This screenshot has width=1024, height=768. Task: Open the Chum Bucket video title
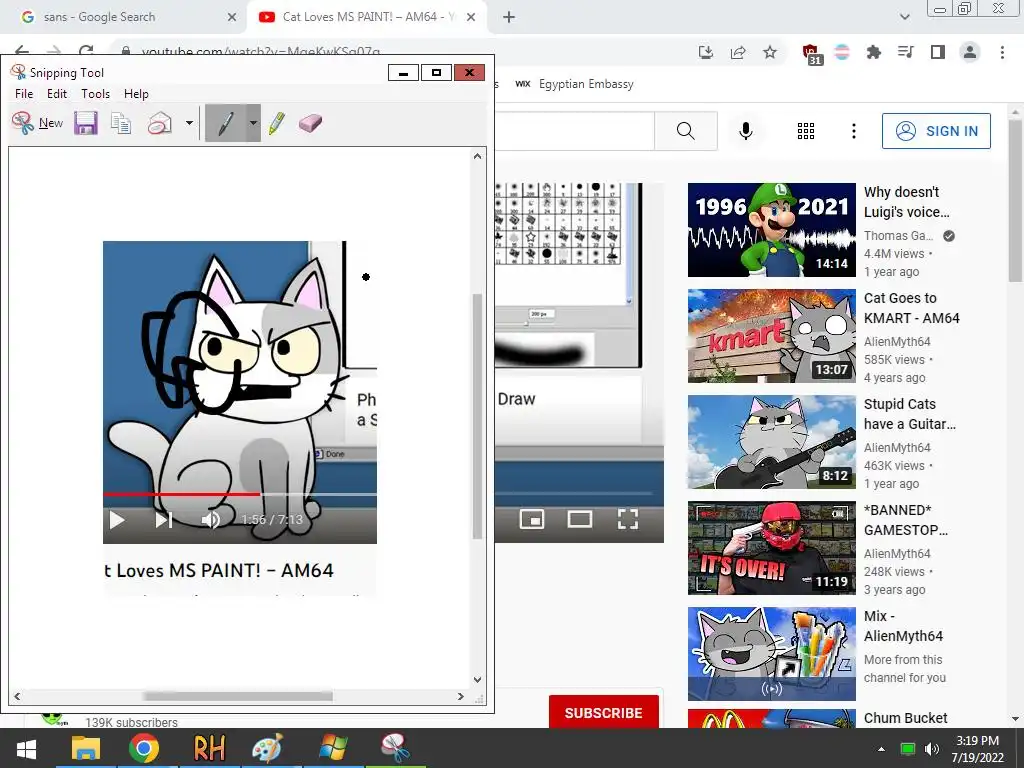[905, 718]
